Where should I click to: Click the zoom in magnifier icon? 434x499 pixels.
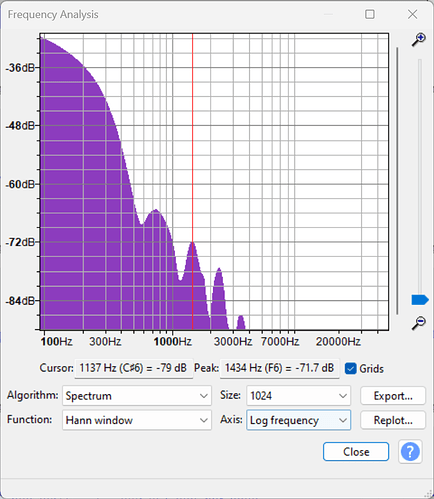tap(419, 40)
